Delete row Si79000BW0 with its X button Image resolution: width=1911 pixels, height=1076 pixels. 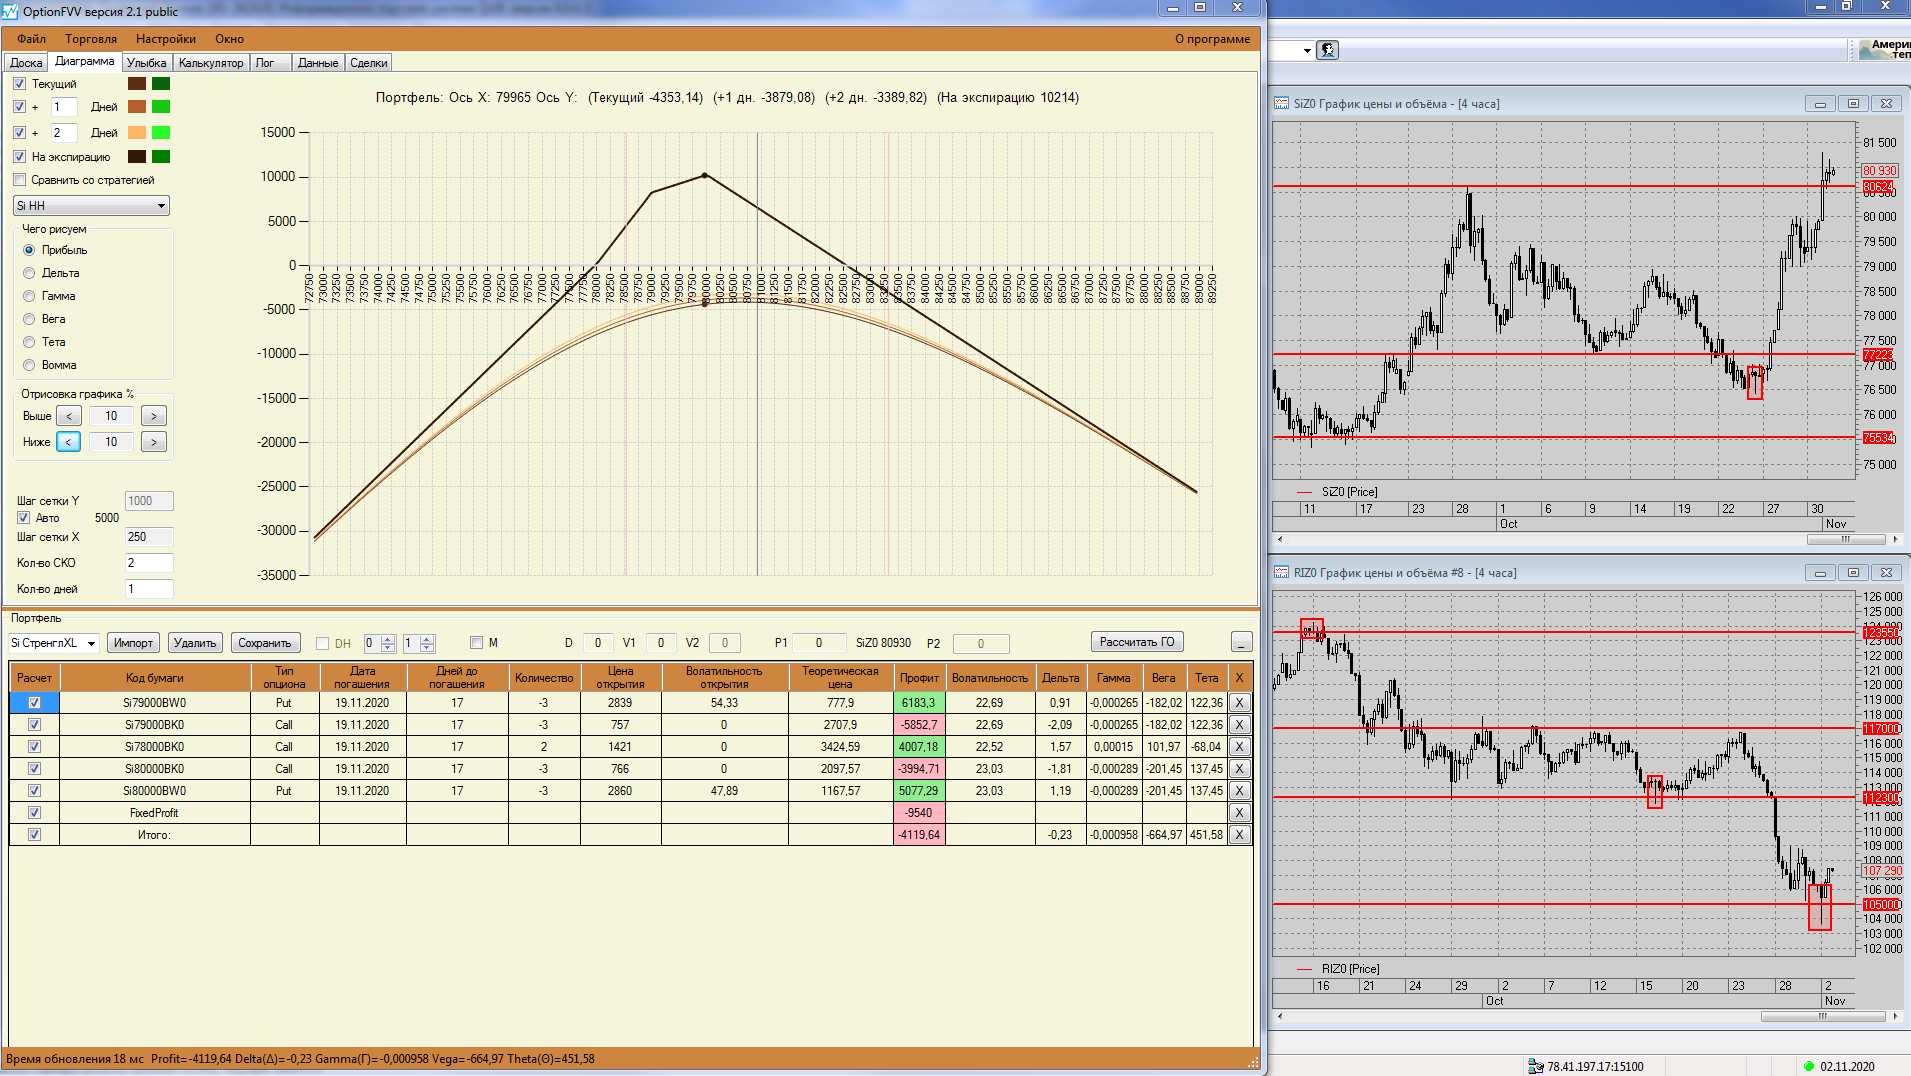pos(1239,703)
